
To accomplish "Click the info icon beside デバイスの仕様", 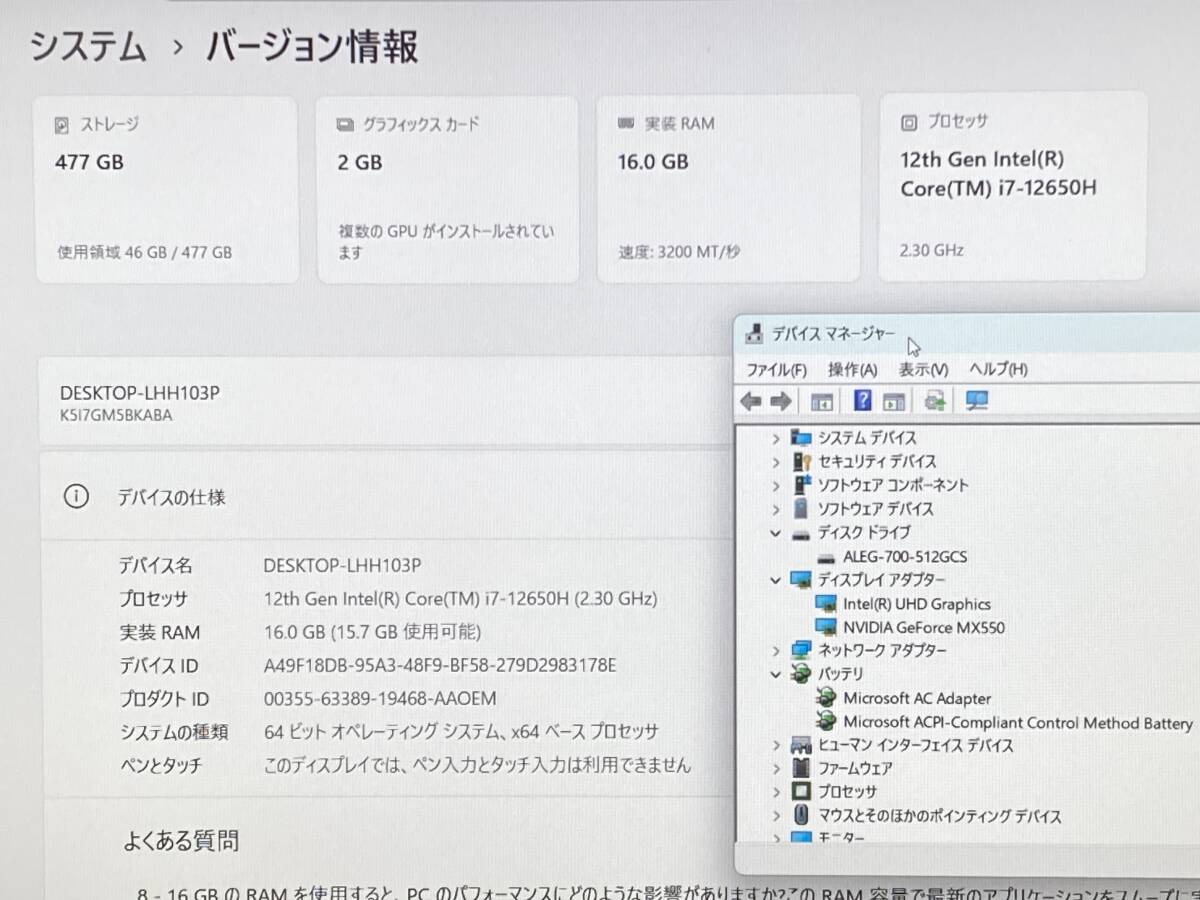I will [x=76, y=496].
